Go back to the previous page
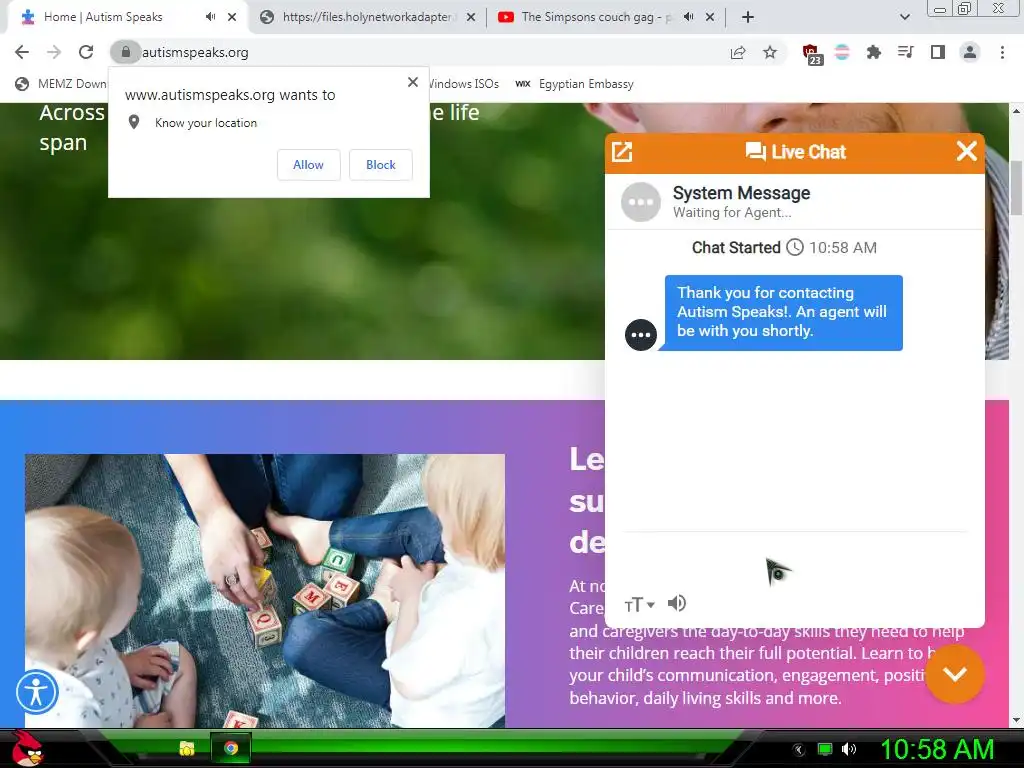Image resolution: width=1024 pixels, height=768 pixels. (x=22, y=52)
